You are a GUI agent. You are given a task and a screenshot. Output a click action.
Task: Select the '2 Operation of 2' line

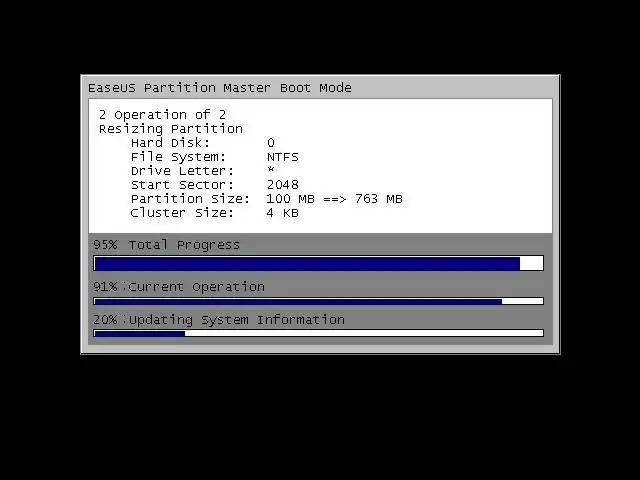[162, 115]
